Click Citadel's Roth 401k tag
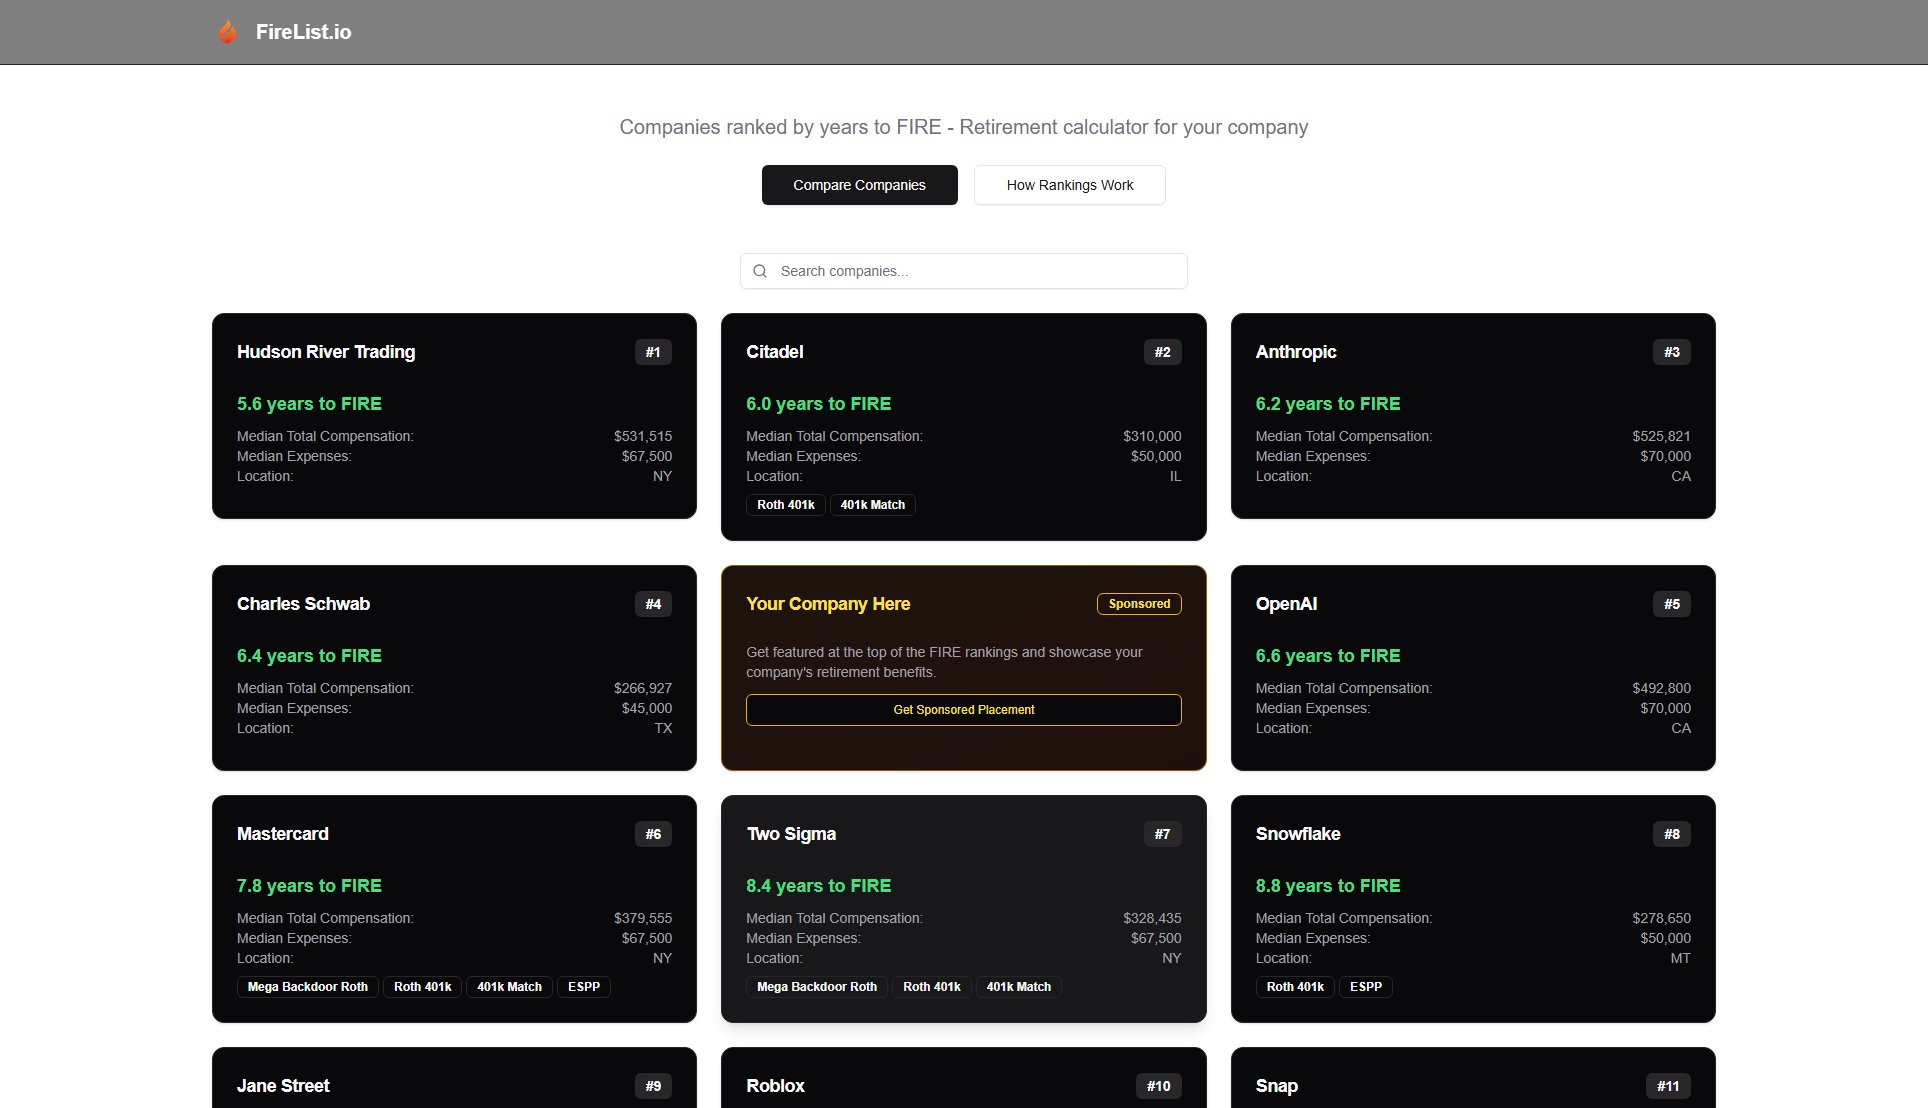Image resolution: width=1928 pixels, height=1108 pixels. 785,505
